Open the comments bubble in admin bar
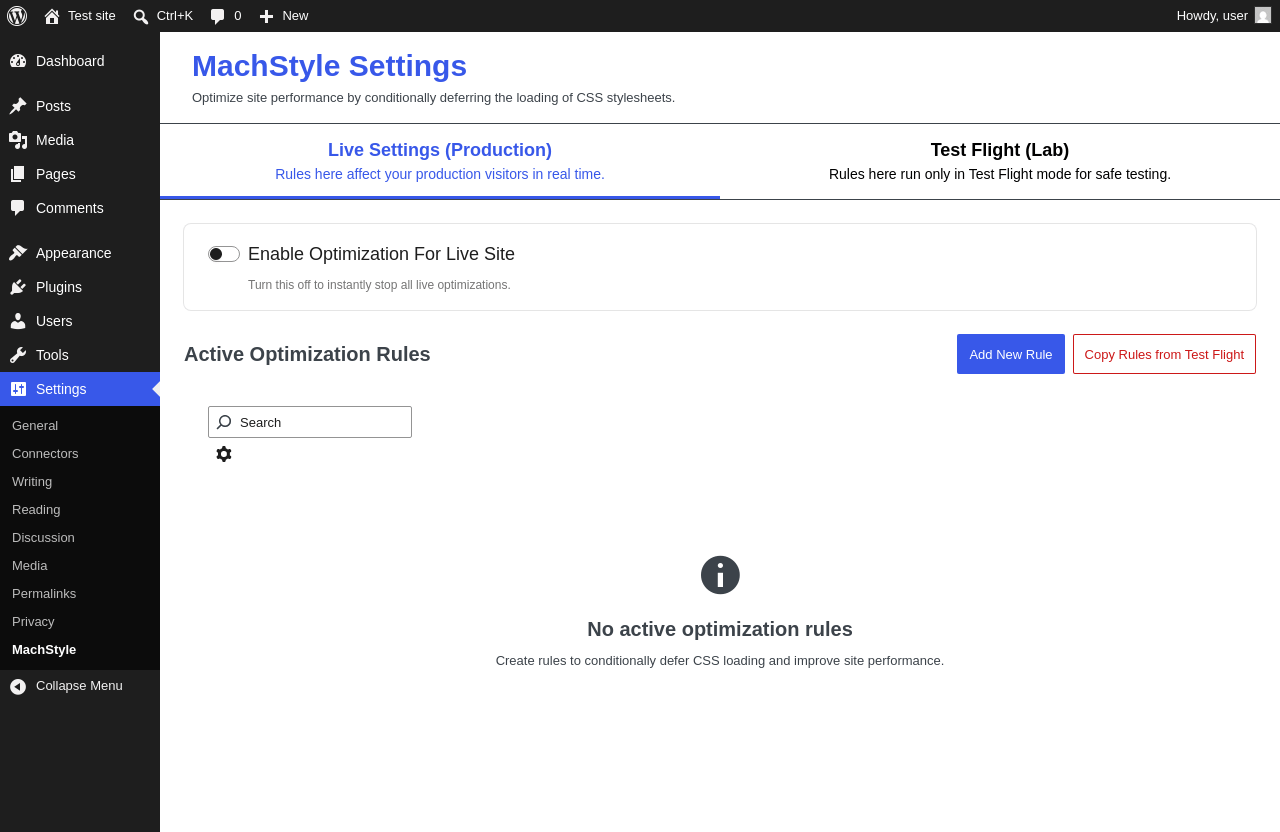This screenshot has height=832, width=1280. point(225,16)
